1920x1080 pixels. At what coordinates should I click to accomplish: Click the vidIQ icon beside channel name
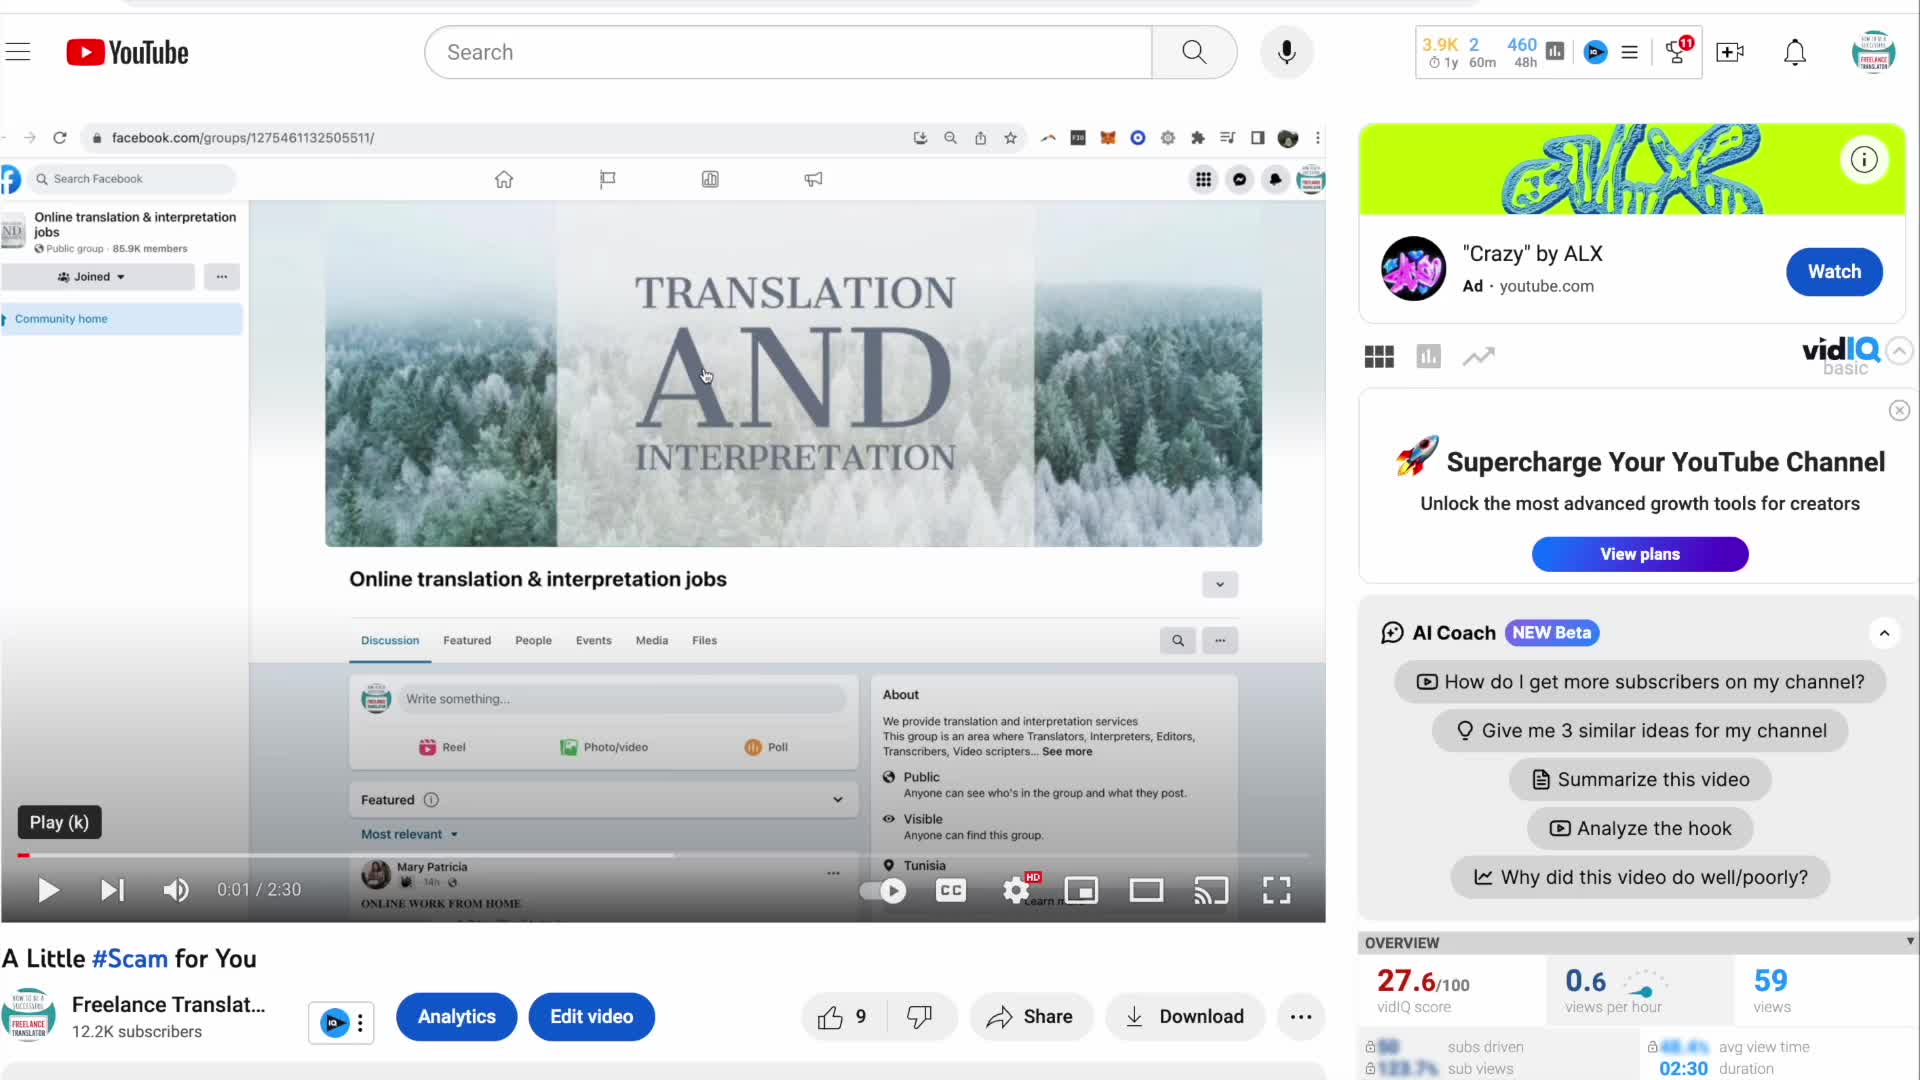point(334,1023)
